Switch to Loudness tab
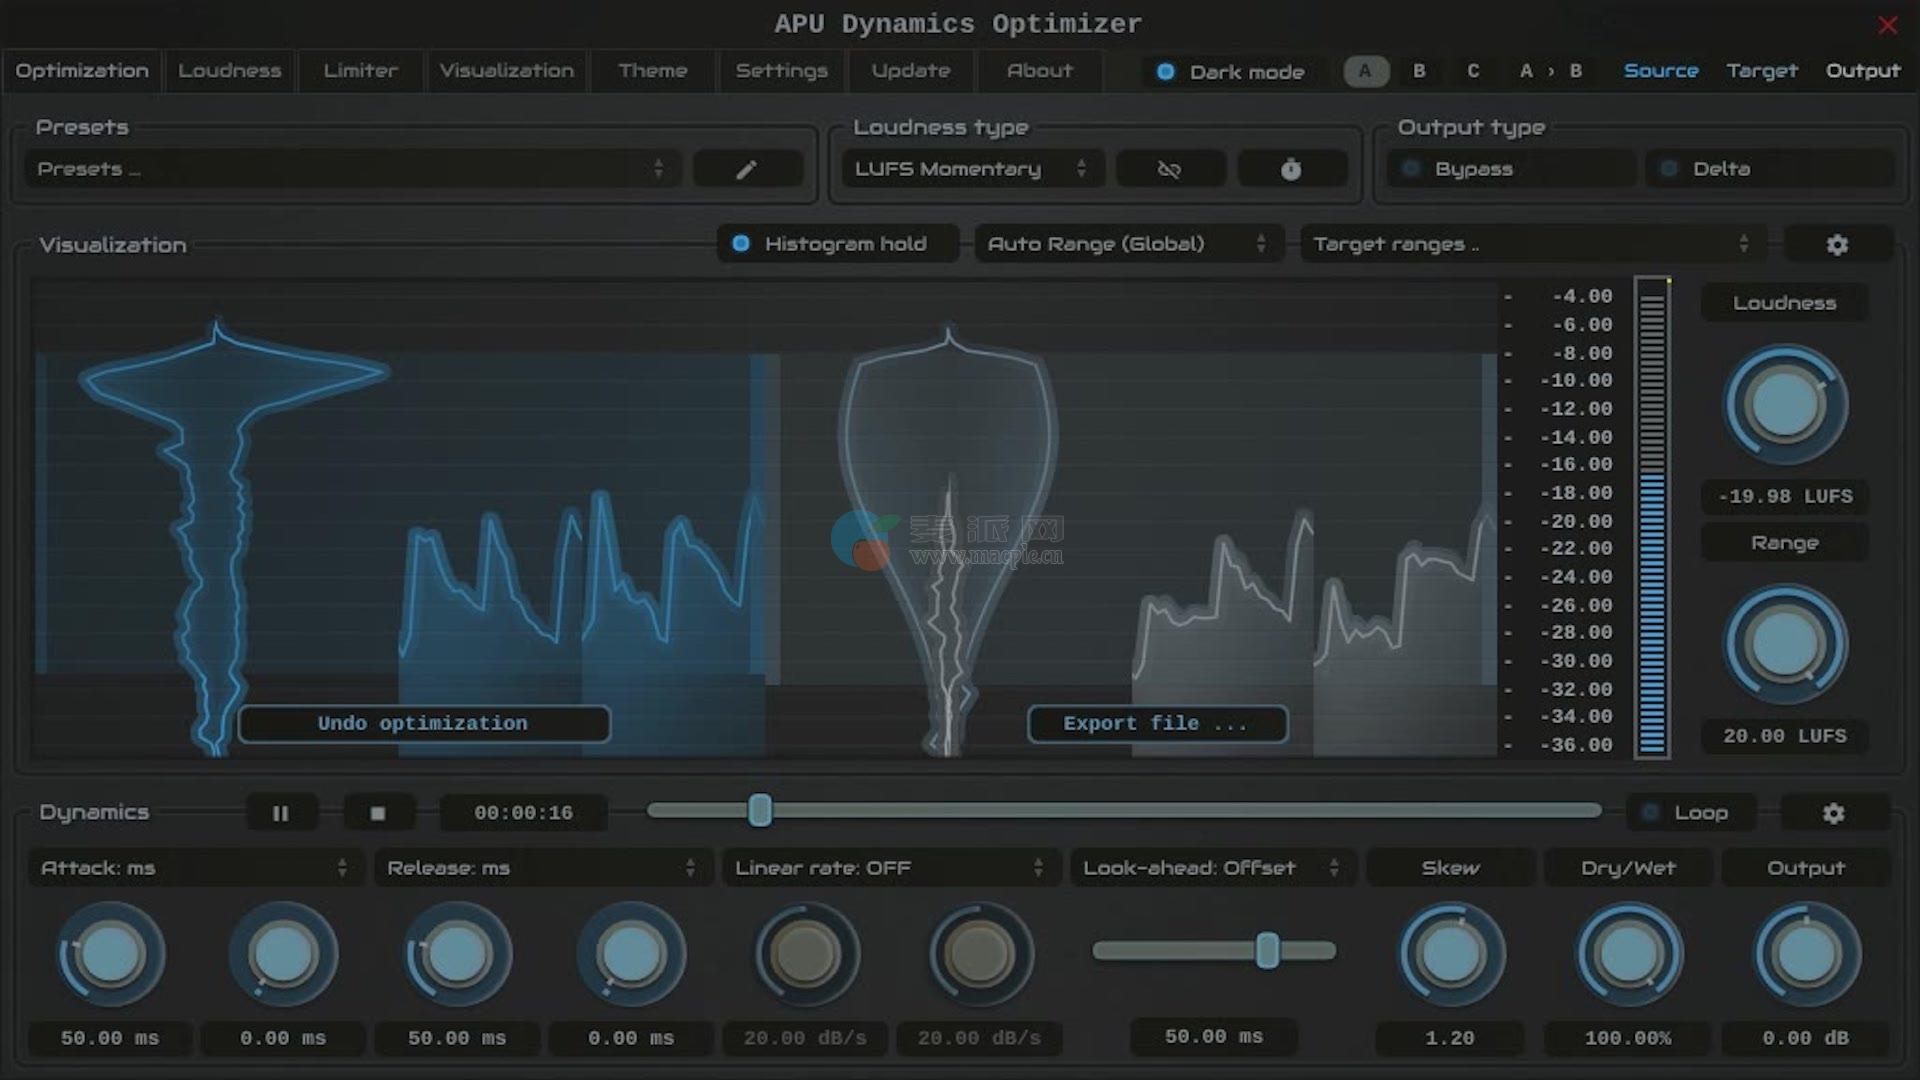The width and height of the screenshot is (1920, 1080). [x=230, y=71]
